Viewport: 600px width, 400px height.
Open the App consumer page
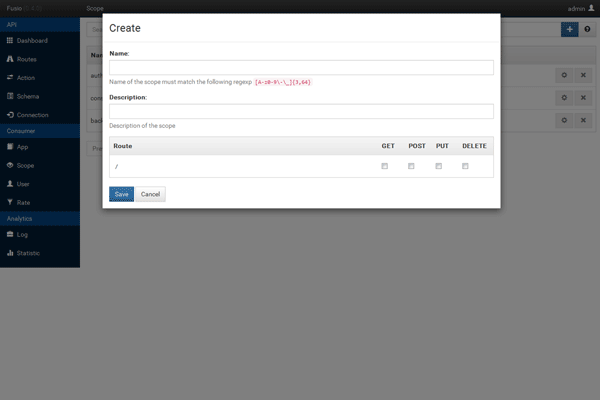click(x=23, y=147)
